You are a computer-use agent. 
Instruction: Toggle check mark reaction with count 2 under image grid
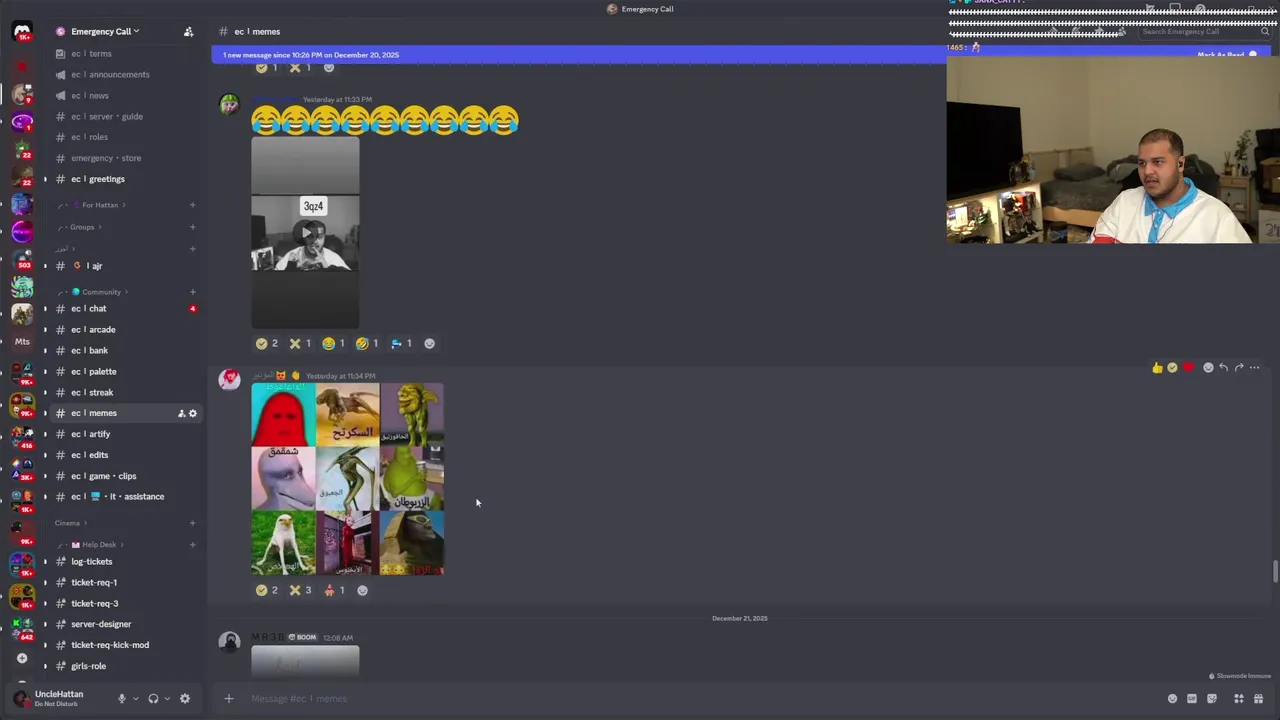click(x=267, y=590)
